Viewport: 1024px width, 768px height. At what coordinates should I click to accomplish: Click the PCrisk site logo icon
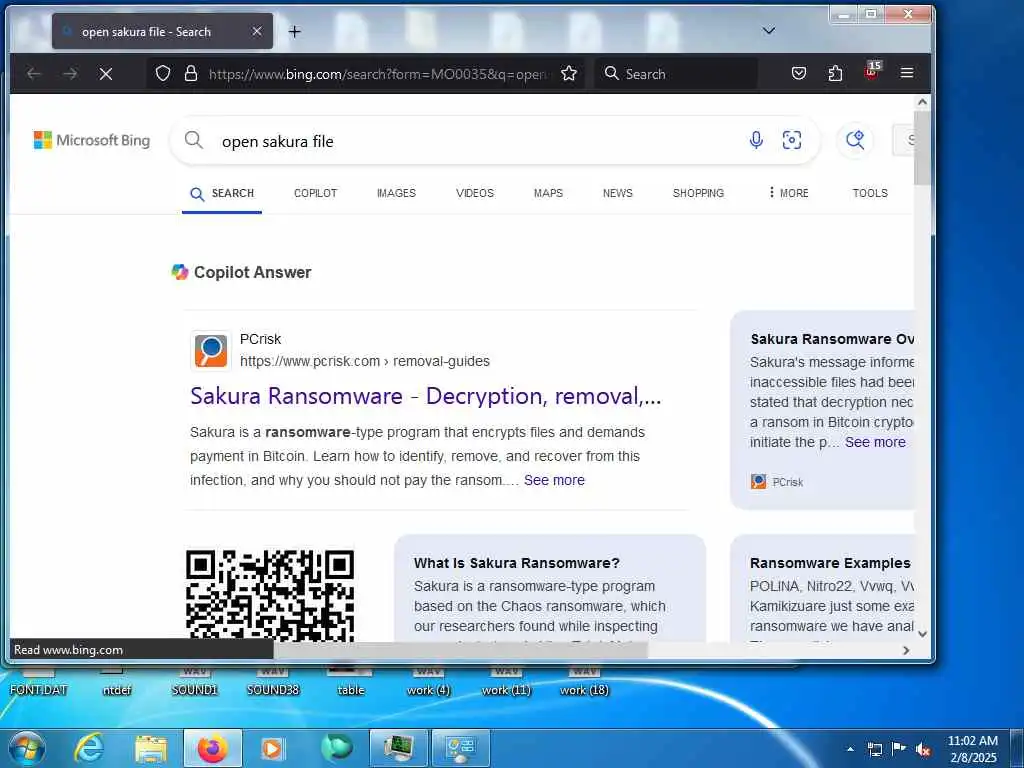coord(210,351)
